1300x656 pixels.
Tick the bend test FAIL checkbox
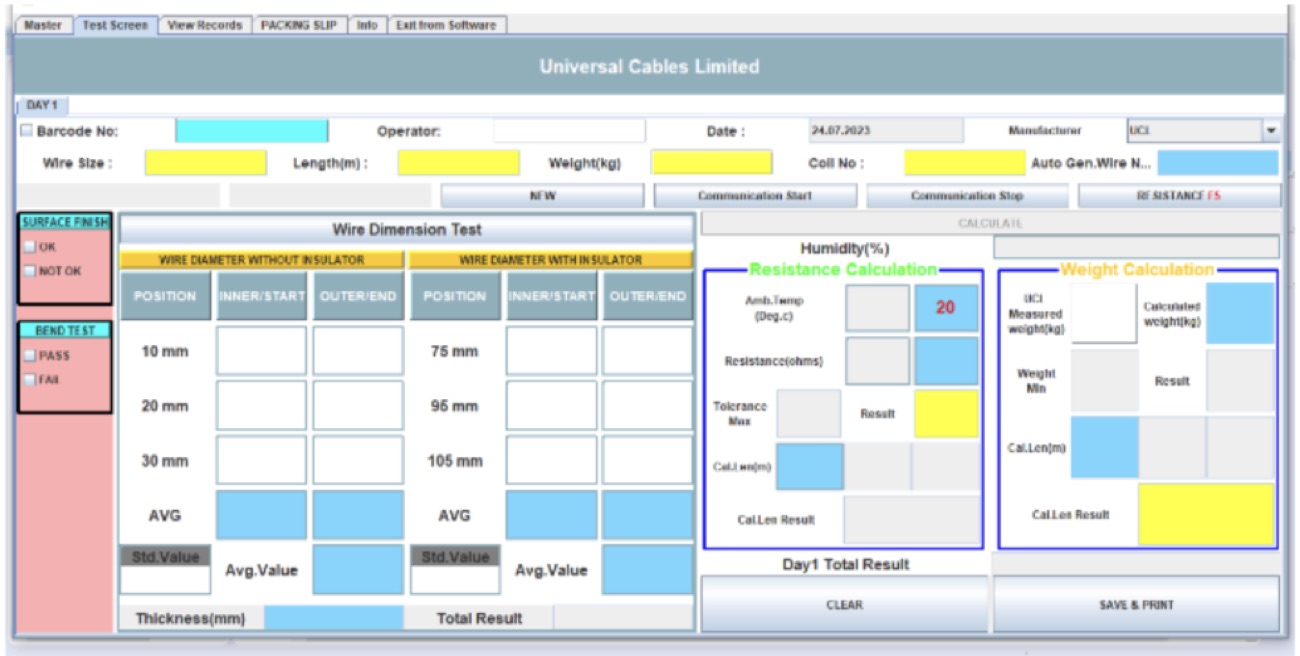[x=30, y=379]
